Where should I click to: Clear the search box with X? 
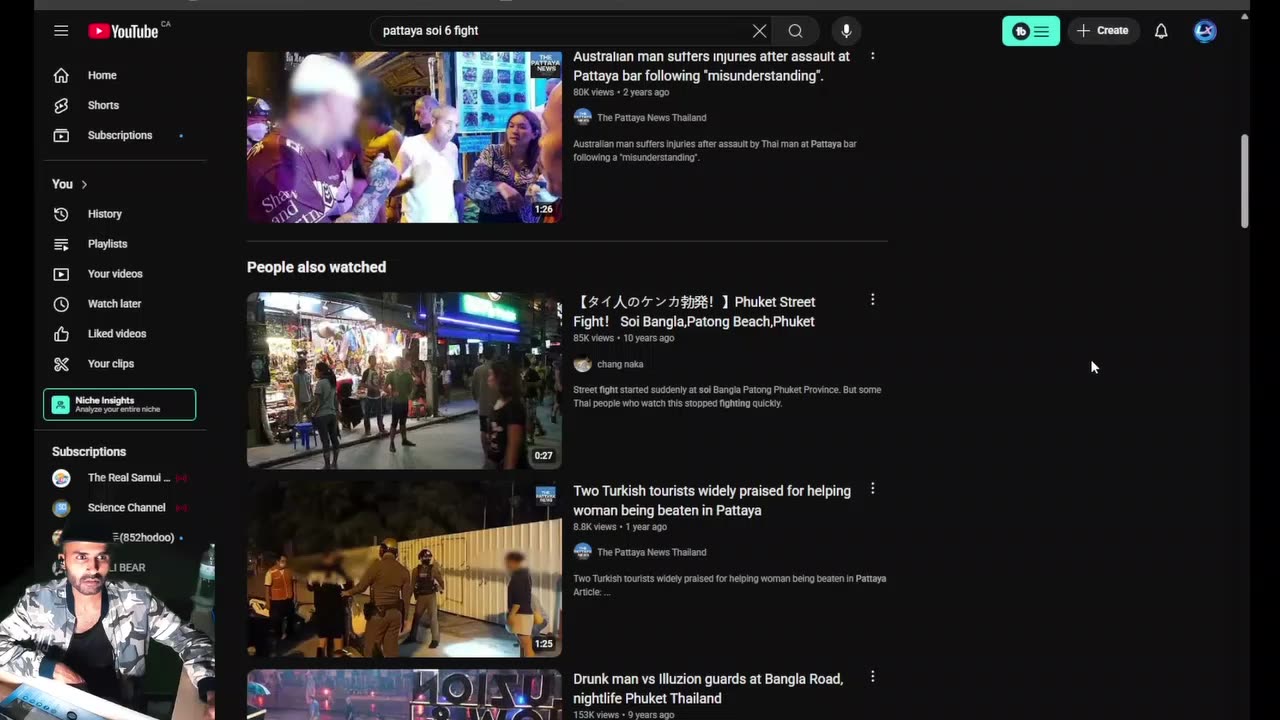760,31
